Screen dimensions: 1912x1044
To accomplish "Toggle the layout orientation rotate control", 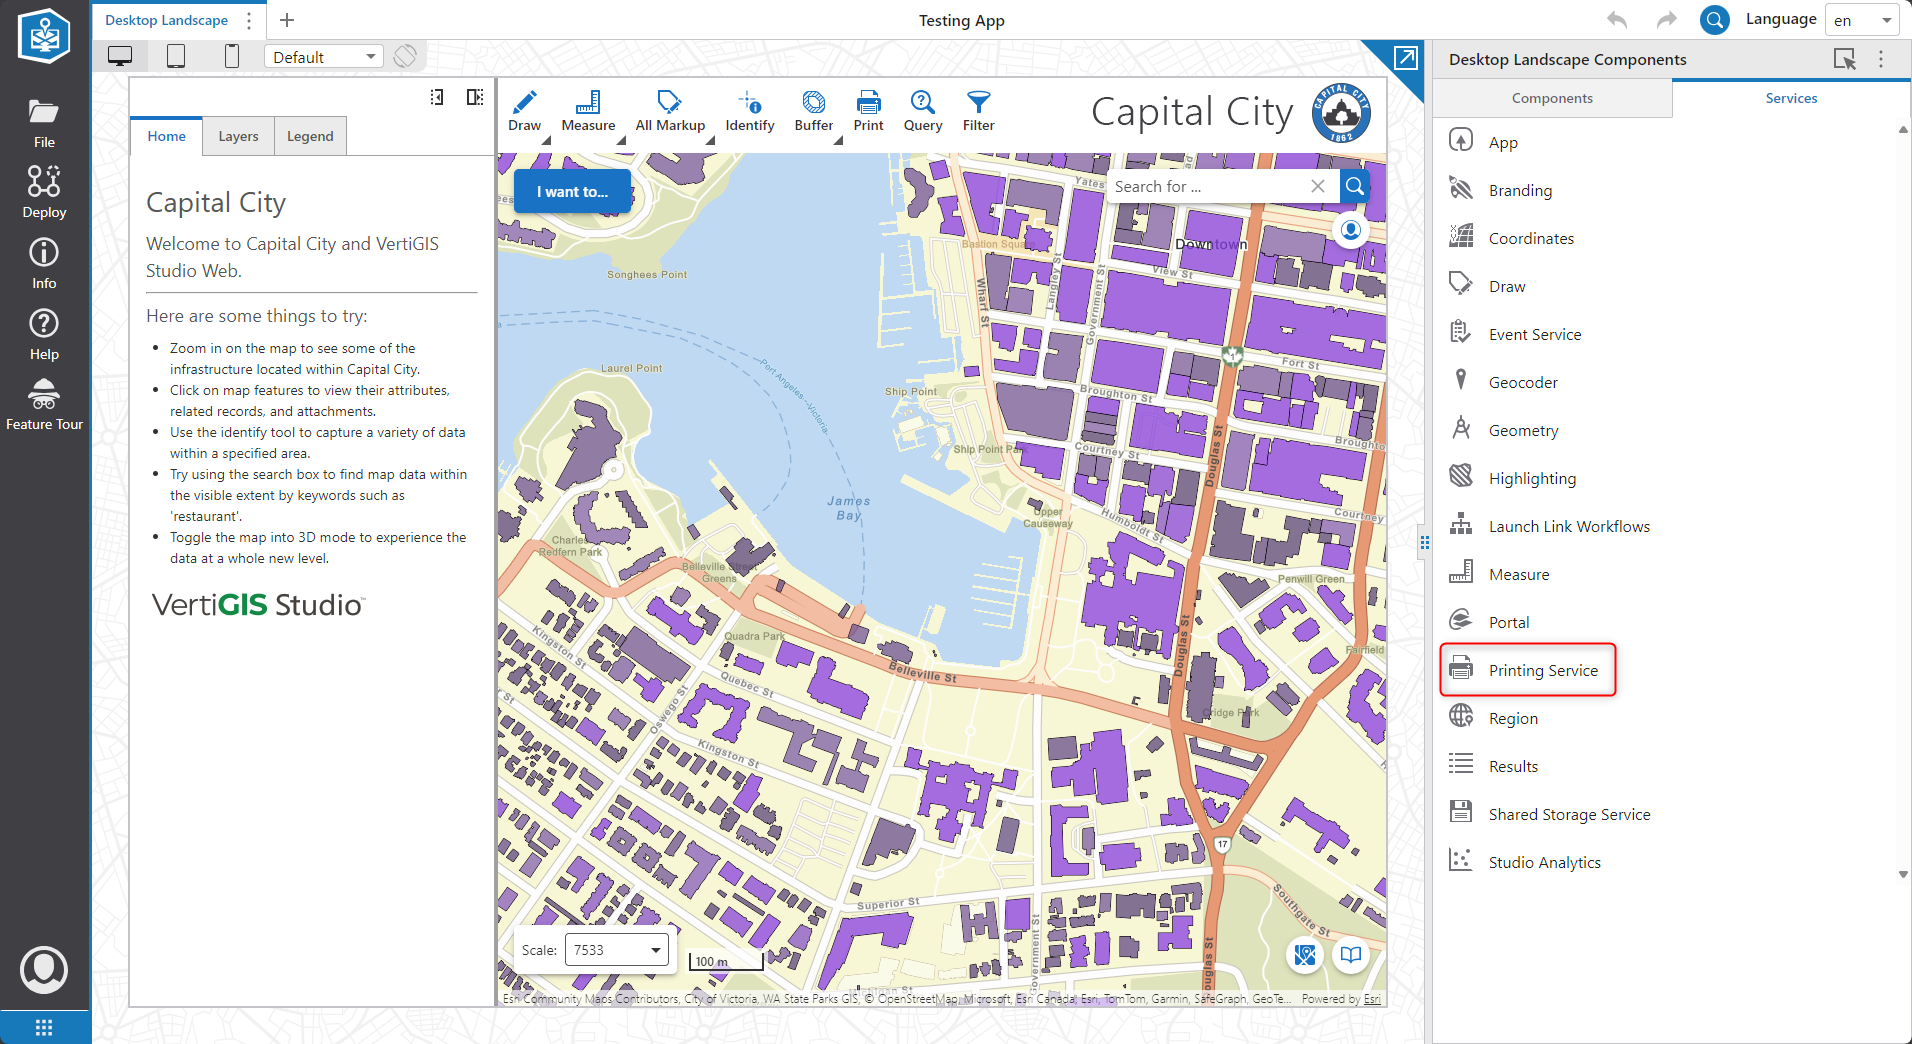I will point(406,56).
